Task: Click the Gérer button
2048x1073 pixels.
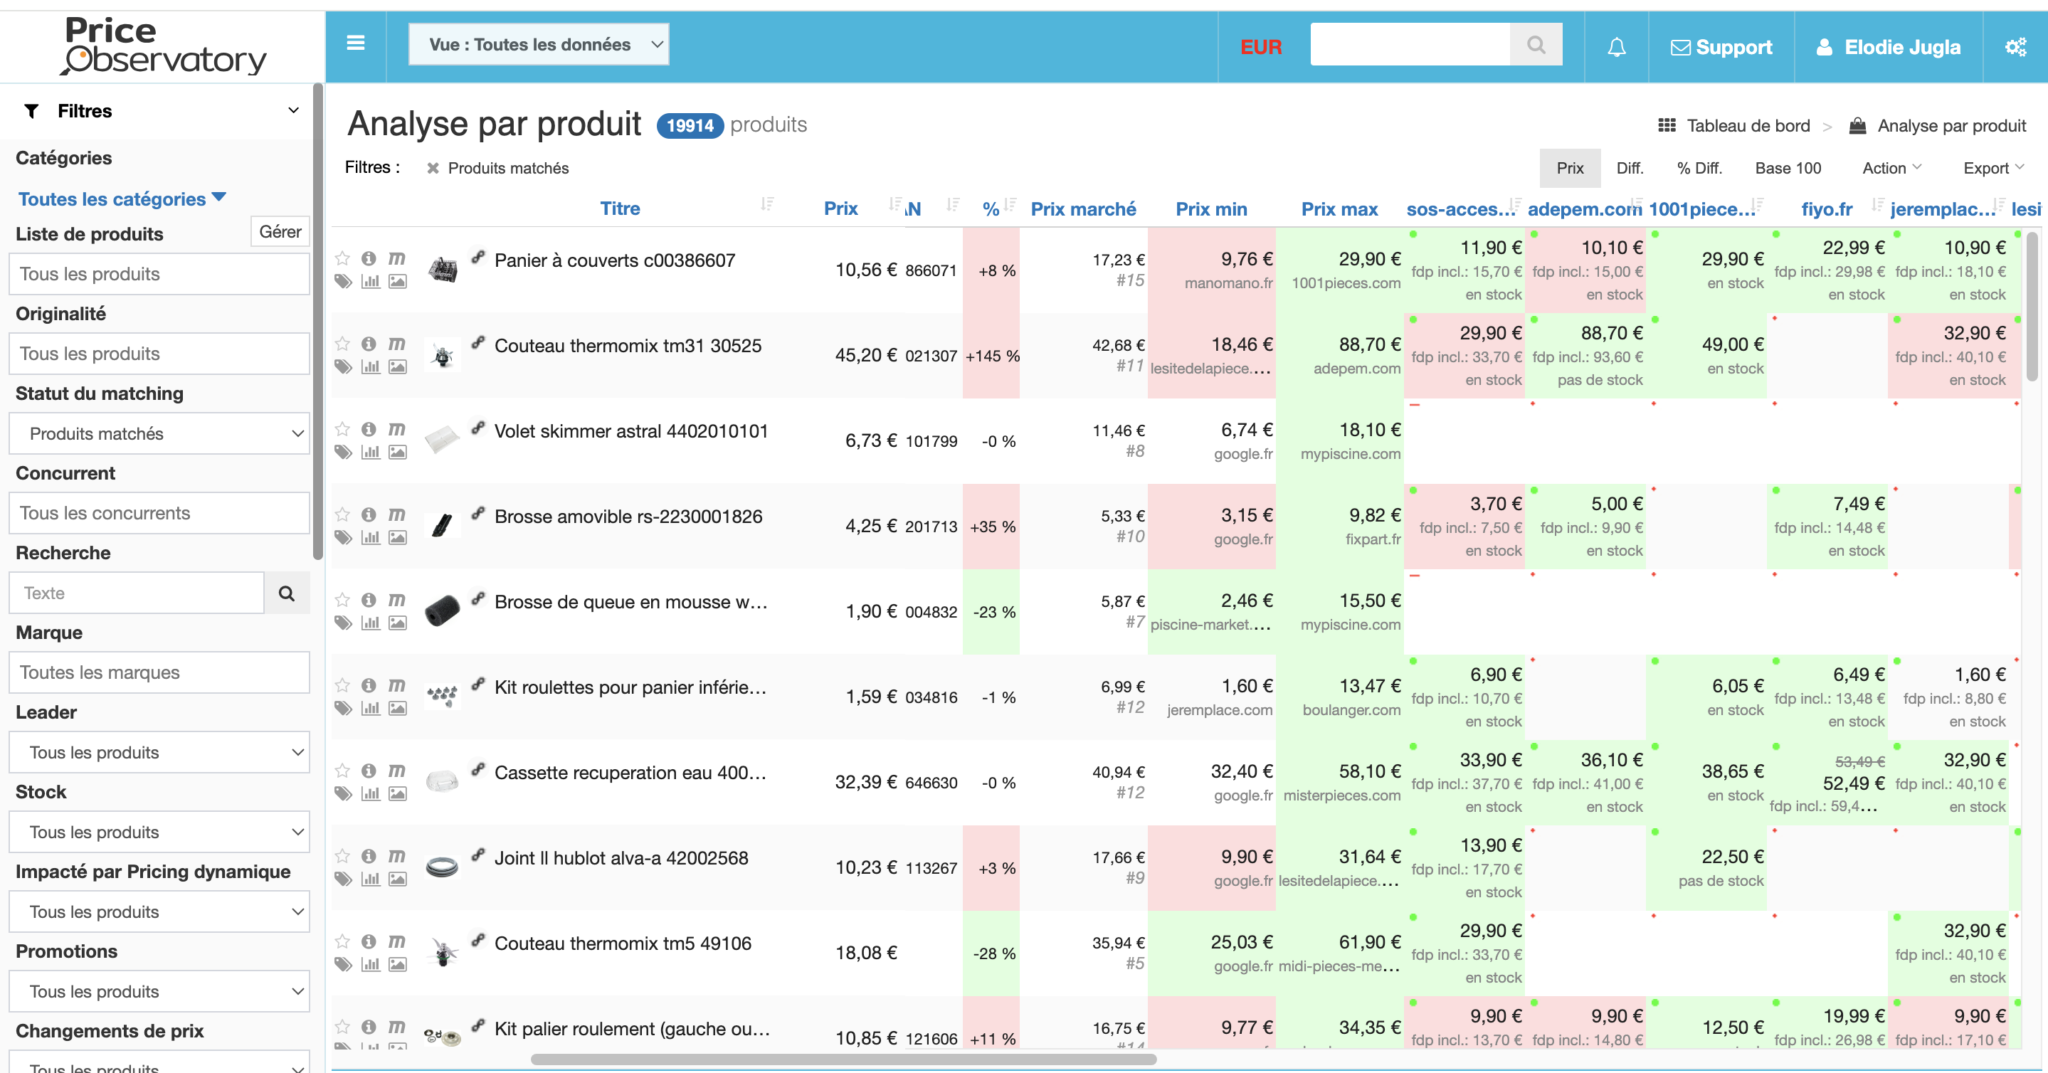Action: [280, 232]
